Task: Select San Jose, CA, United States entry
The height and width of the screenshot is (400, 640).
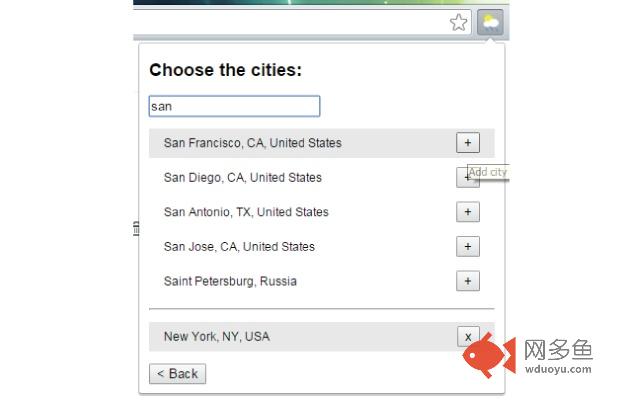Action: pos(239,247)
